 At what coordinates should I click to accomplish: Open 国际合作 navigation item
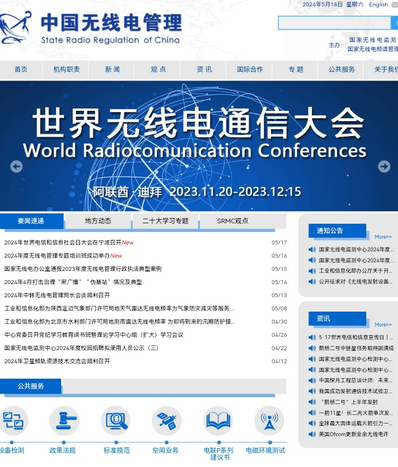click(x=250, y=69)
